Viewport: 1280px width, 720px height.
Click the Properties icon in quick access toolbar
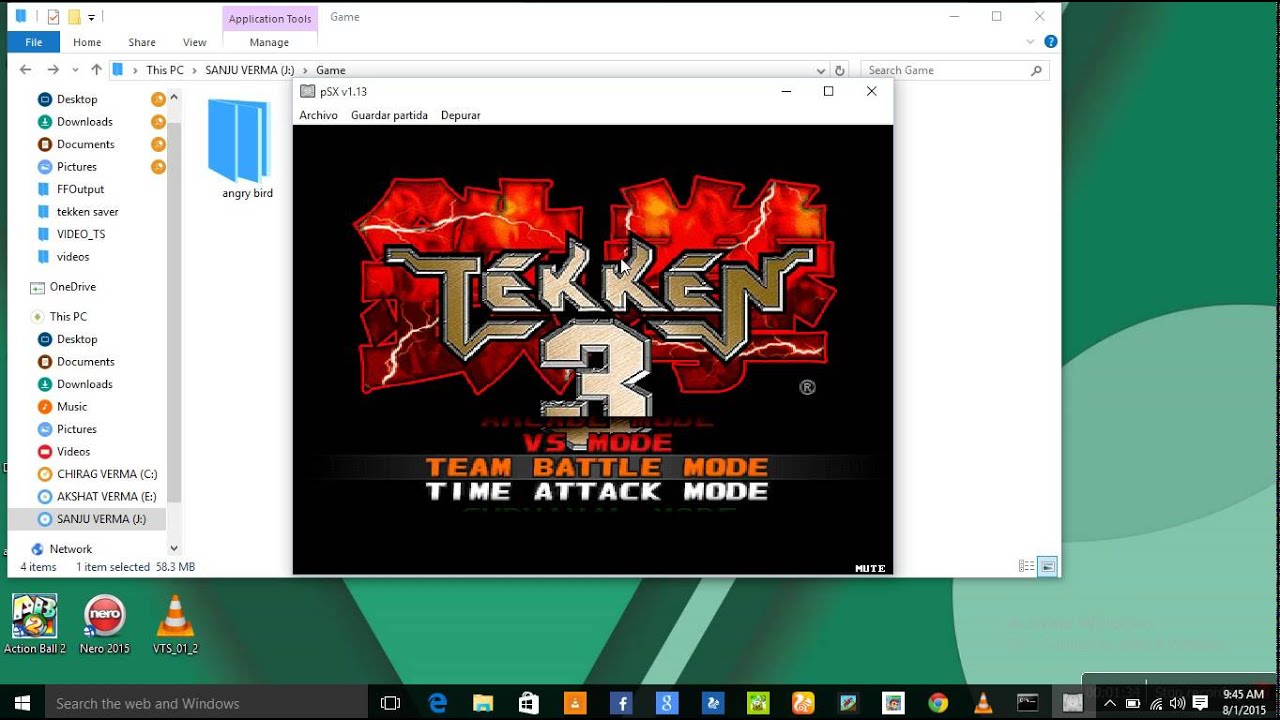click(53, 17)
